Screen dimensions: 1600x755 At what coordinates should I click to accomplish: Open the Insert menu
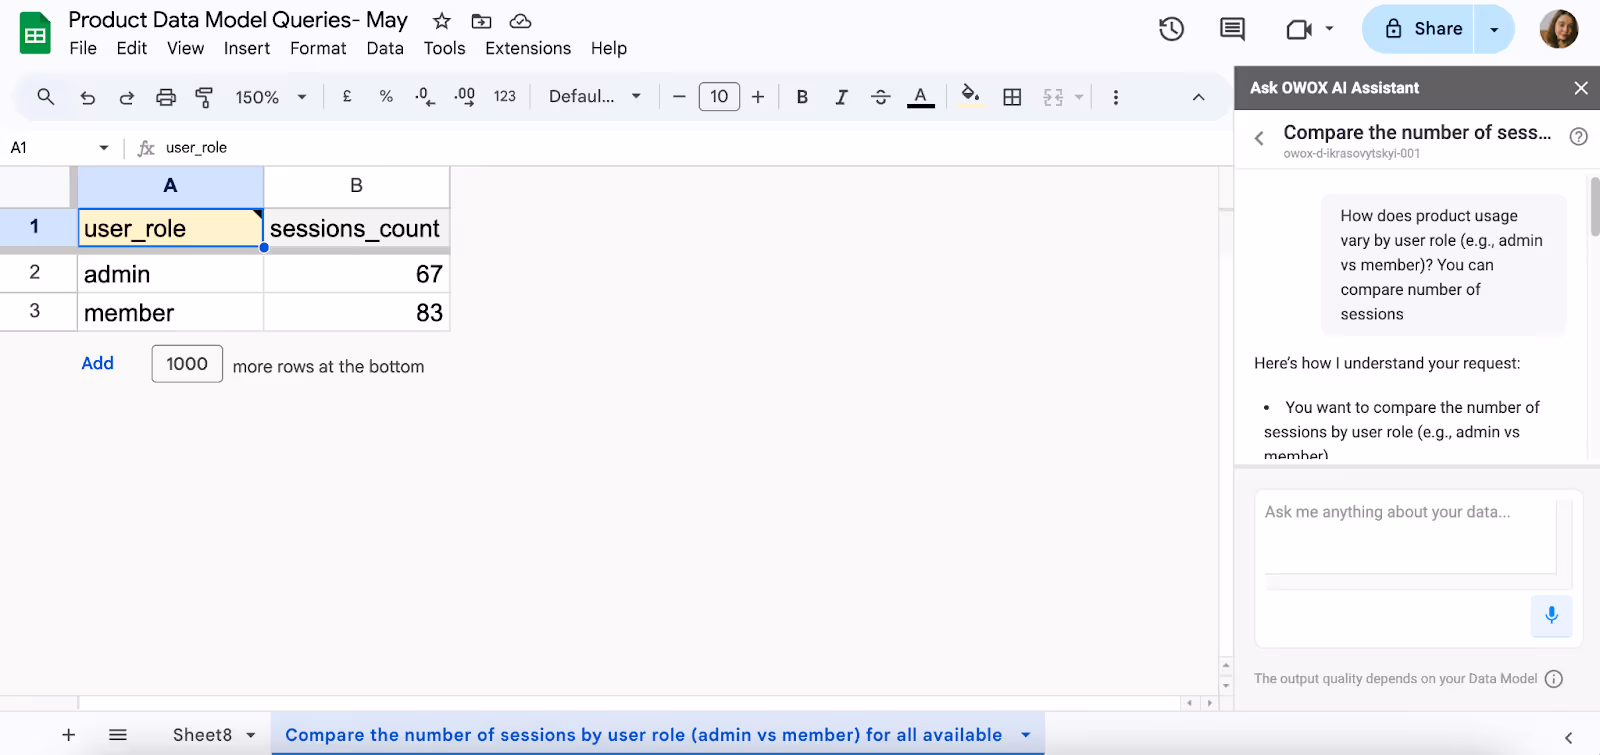(x=247, y=48)
